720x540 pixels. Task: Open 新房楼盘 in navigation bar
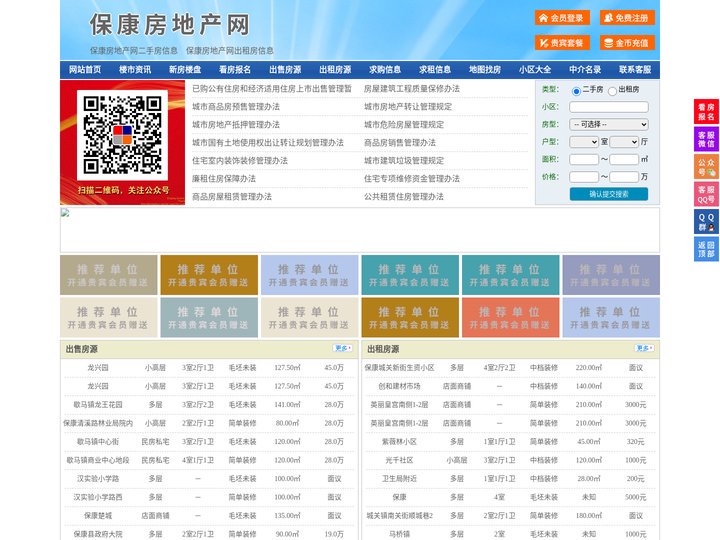click(185, 70)
